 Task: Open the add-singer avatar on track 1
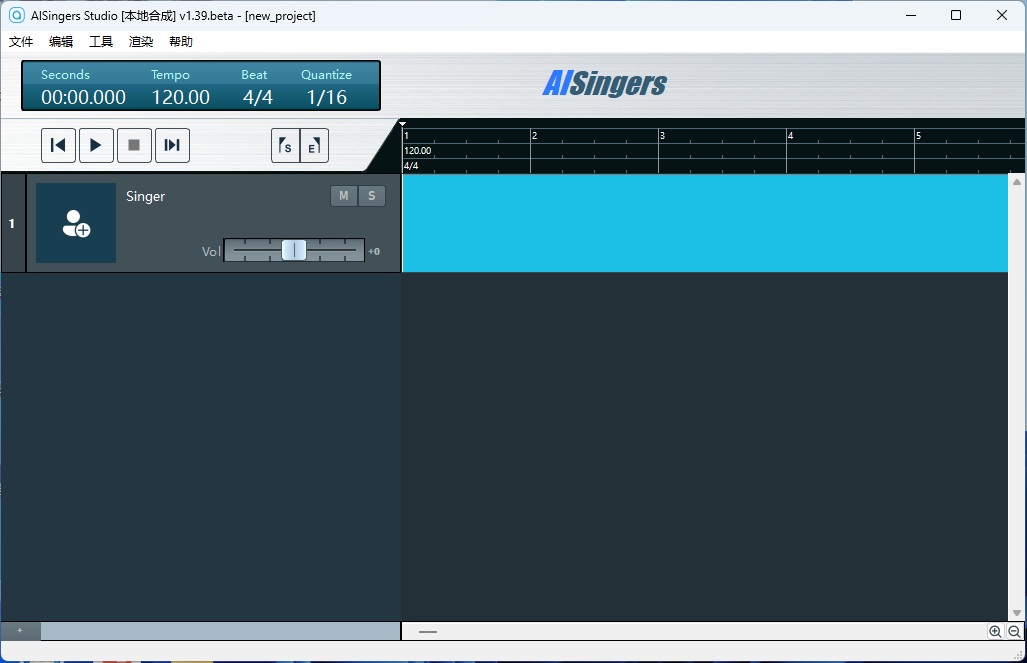coord(76,223)
